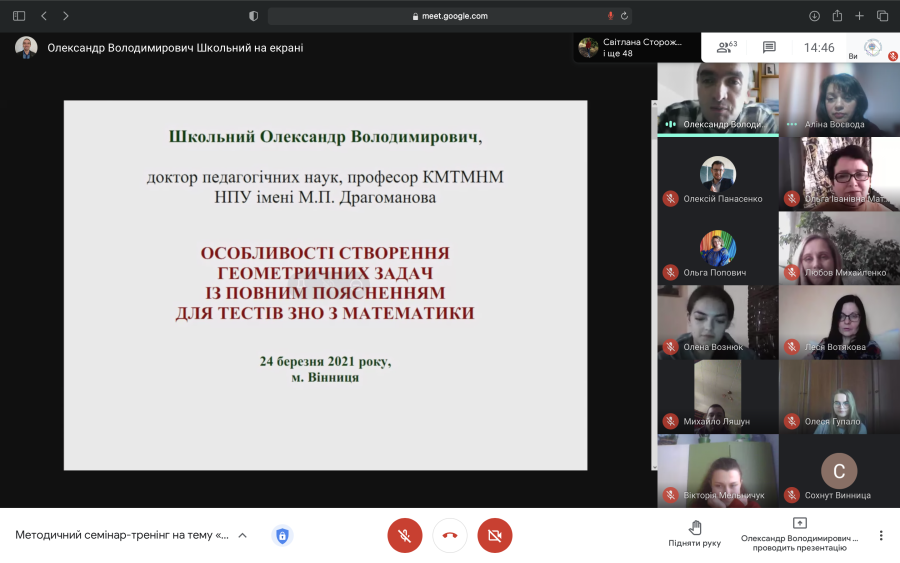900x563 pixels.
Task: Click the three-dots indicator on Аліна Воєвода
Action: [792, 124]
